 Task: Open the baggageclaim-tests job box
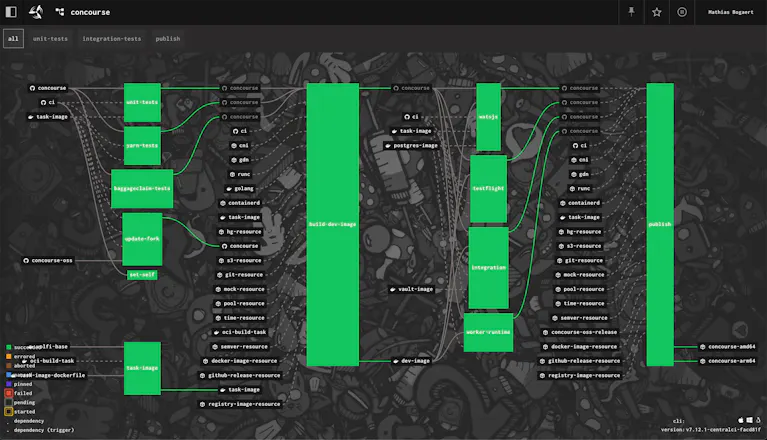[142, 189]
